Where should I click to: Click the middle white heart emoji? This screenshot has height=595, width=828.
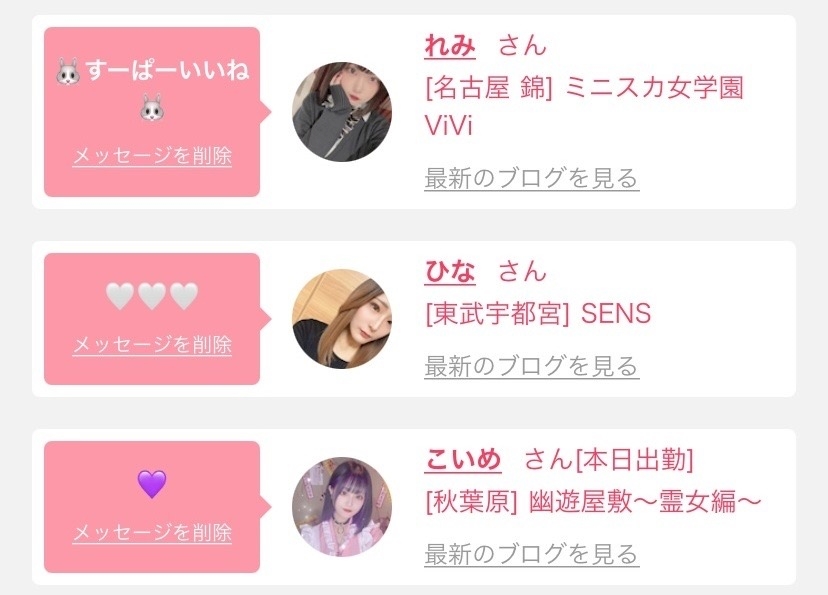152,296
